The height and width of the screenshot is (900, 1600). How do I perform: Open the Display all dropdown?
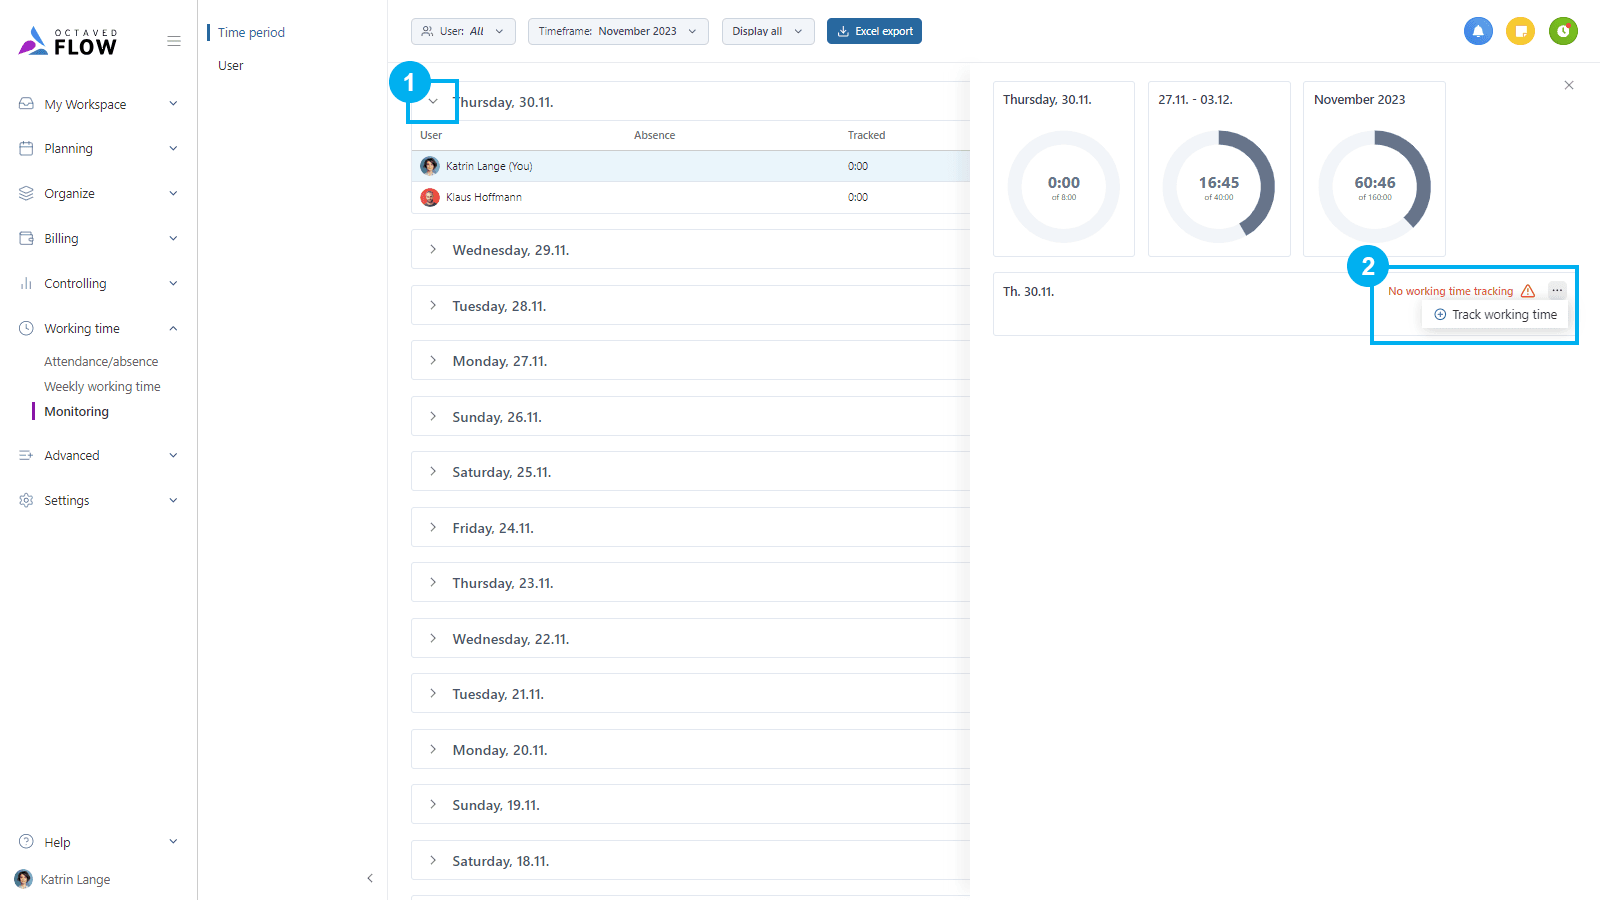(767, 31)
